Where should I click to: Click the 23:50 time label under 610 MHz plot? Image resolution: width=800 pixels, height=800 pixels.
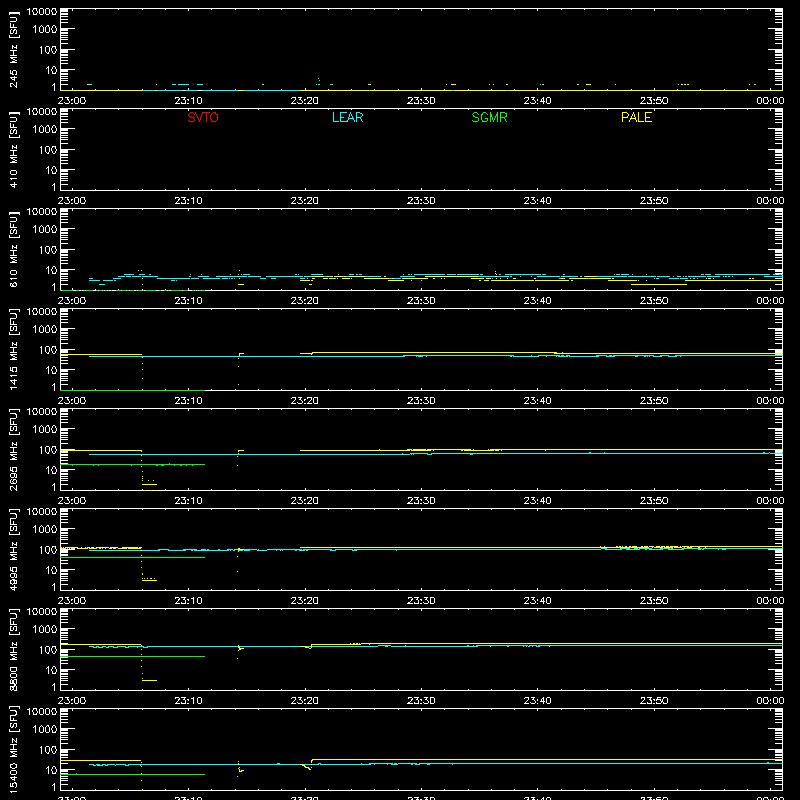pyautogui.click(x=654, y=301)
